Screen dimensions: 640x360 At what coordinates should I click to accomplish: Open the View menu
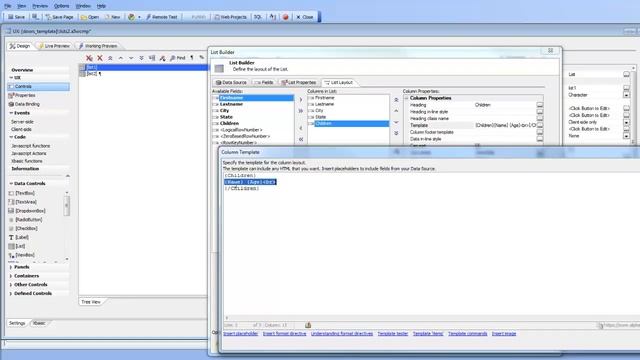tap(22, 6)
